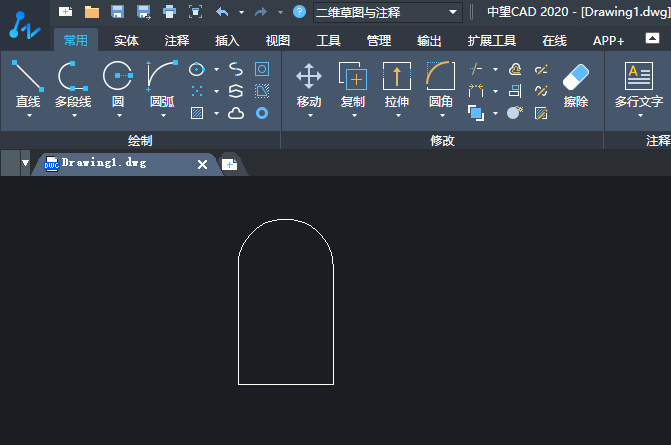The width and height of the screenshot is (671, 445).
Task: Select the 复制 copy tool
Action: tap(353, 84)
